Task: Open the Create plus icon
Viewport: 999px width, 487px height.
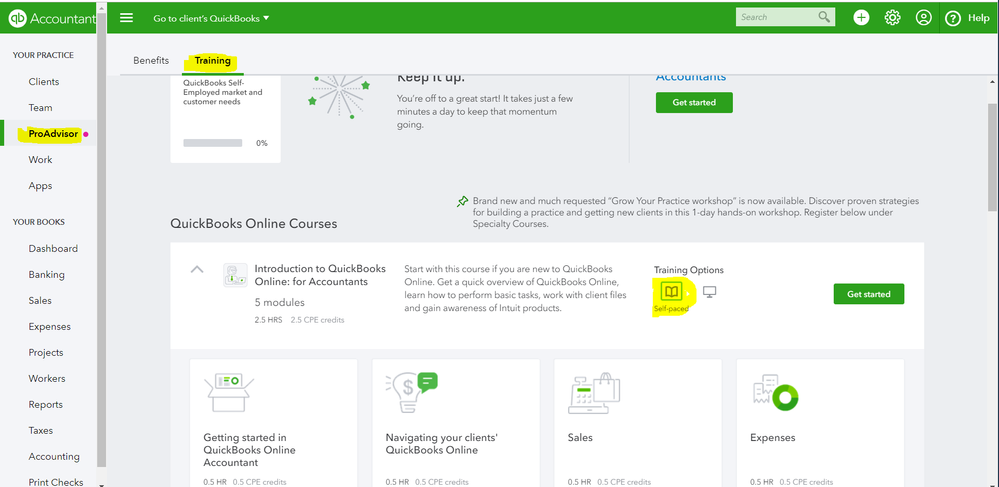Action: 862,17
